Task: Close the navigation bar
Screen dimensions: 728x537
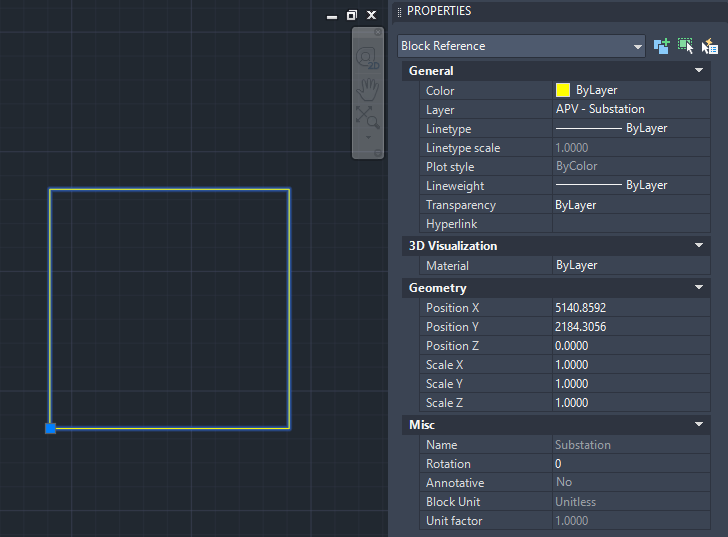Action: click(378, 32)
